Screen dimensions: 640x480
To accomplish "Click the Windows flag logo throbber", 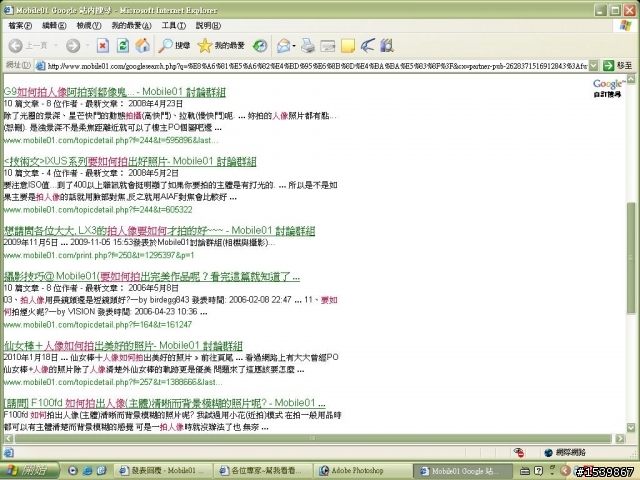I will click(x=626, y=25).
